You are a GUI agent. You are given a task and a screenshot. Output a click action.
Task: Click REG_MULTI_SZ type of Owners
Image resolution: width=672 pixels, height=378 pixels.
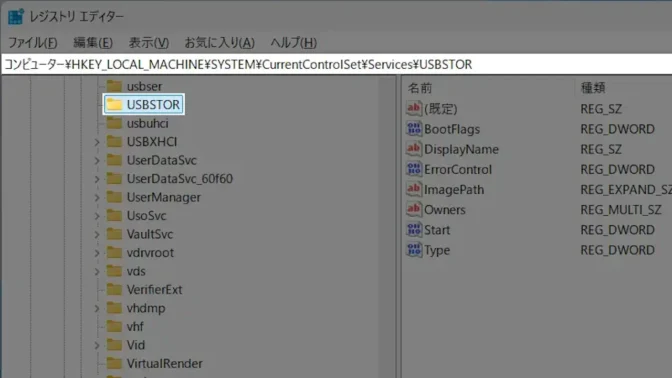coord(621,210)
